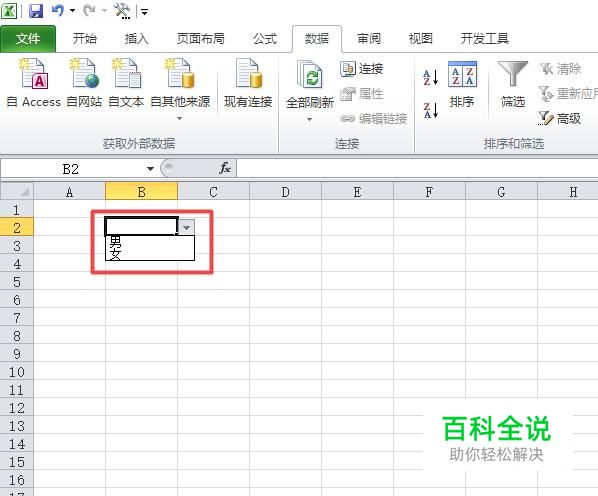The width and height of the screenshot is (598, 496).
Task: Click inside the formula bar
Action: (417, 168)
